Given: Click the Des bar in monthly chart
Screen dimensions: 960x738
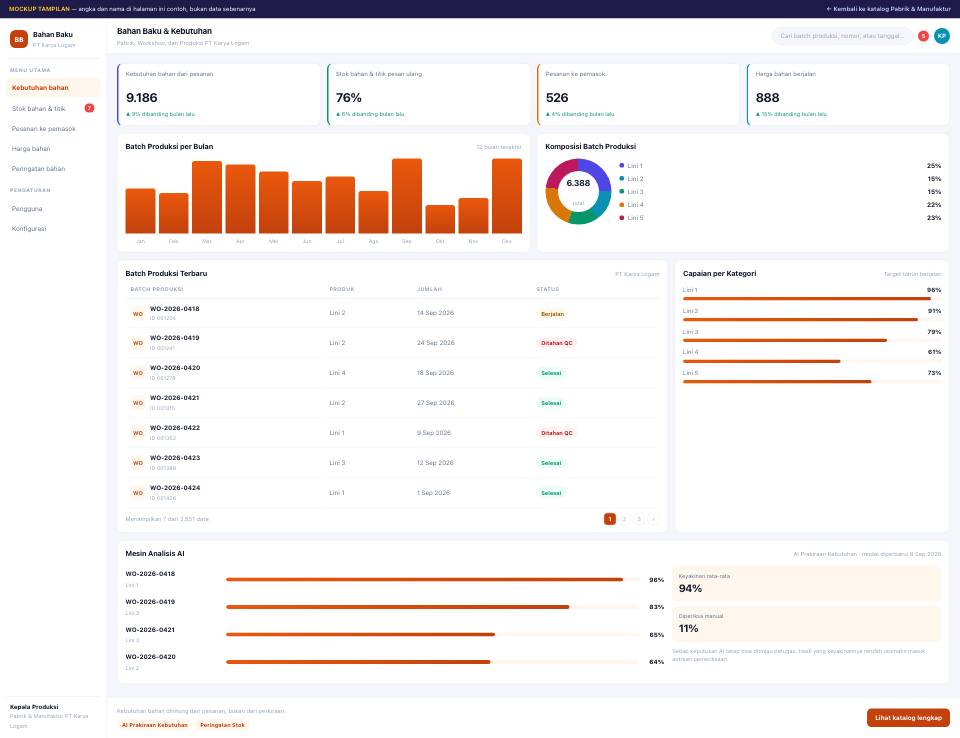Looking at the screenshot, I should tap(507, 196).
